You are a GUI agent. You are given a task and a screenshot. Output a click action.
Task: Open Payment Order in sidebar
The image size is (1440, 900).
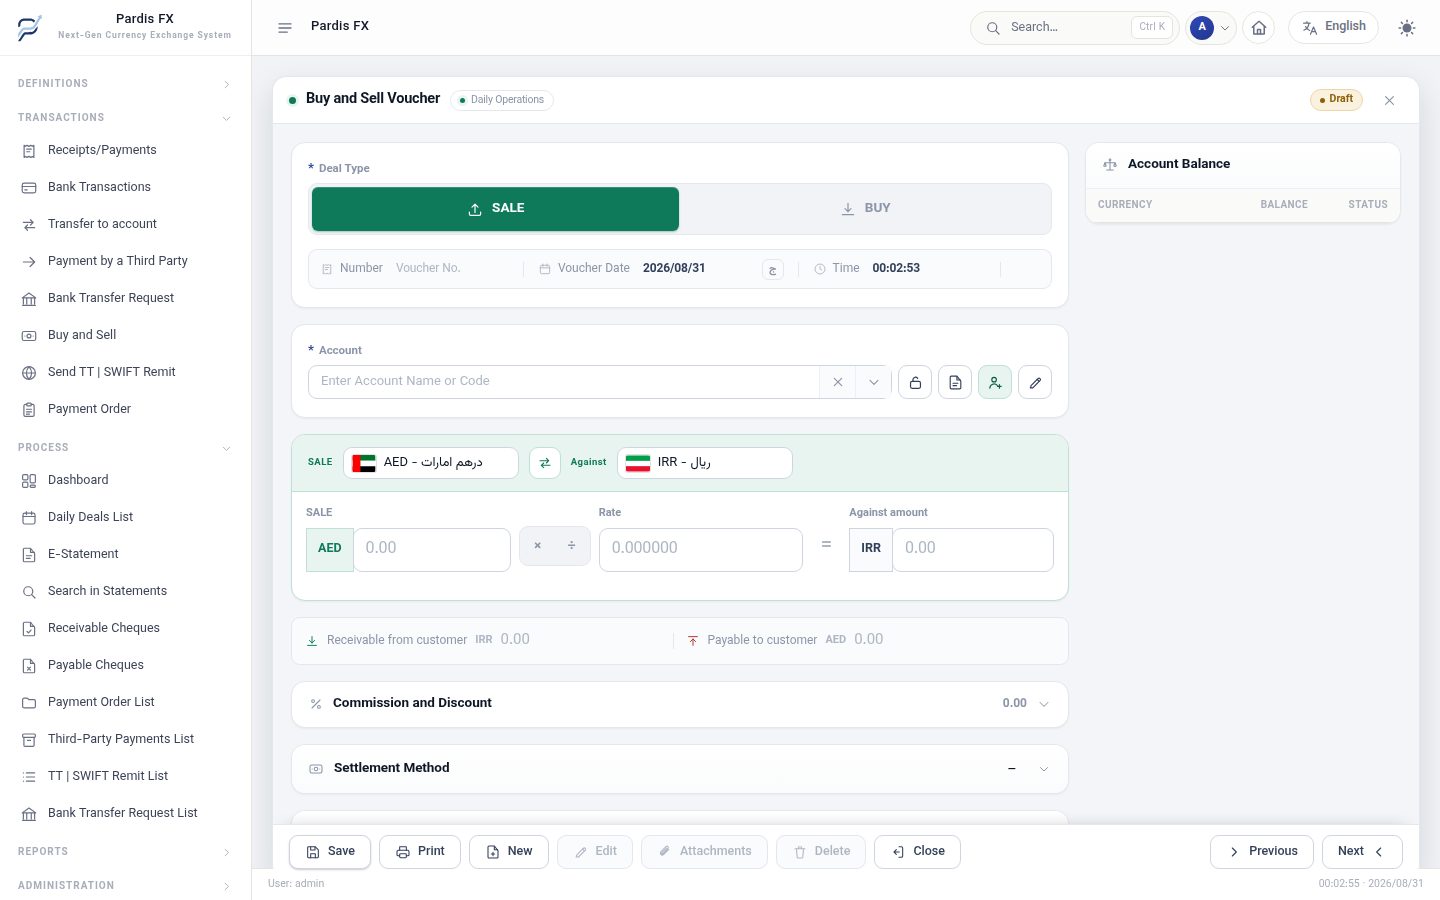tap(125, 410)
